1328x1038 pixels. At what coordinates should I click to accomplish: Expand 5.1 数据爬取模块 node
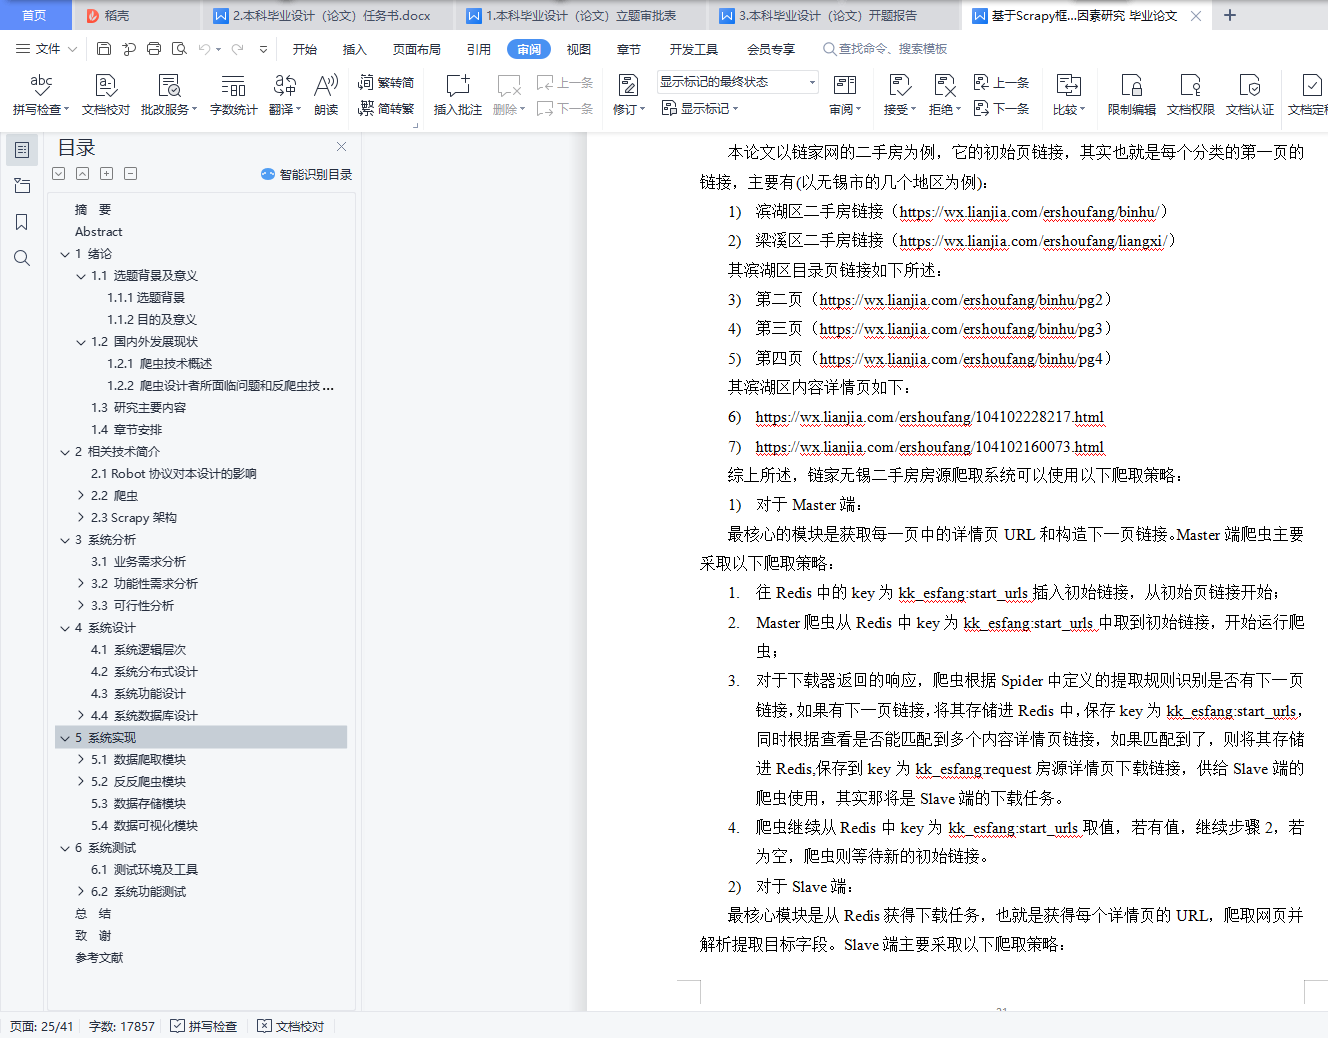pyautogui.click(x=81, y=760)
